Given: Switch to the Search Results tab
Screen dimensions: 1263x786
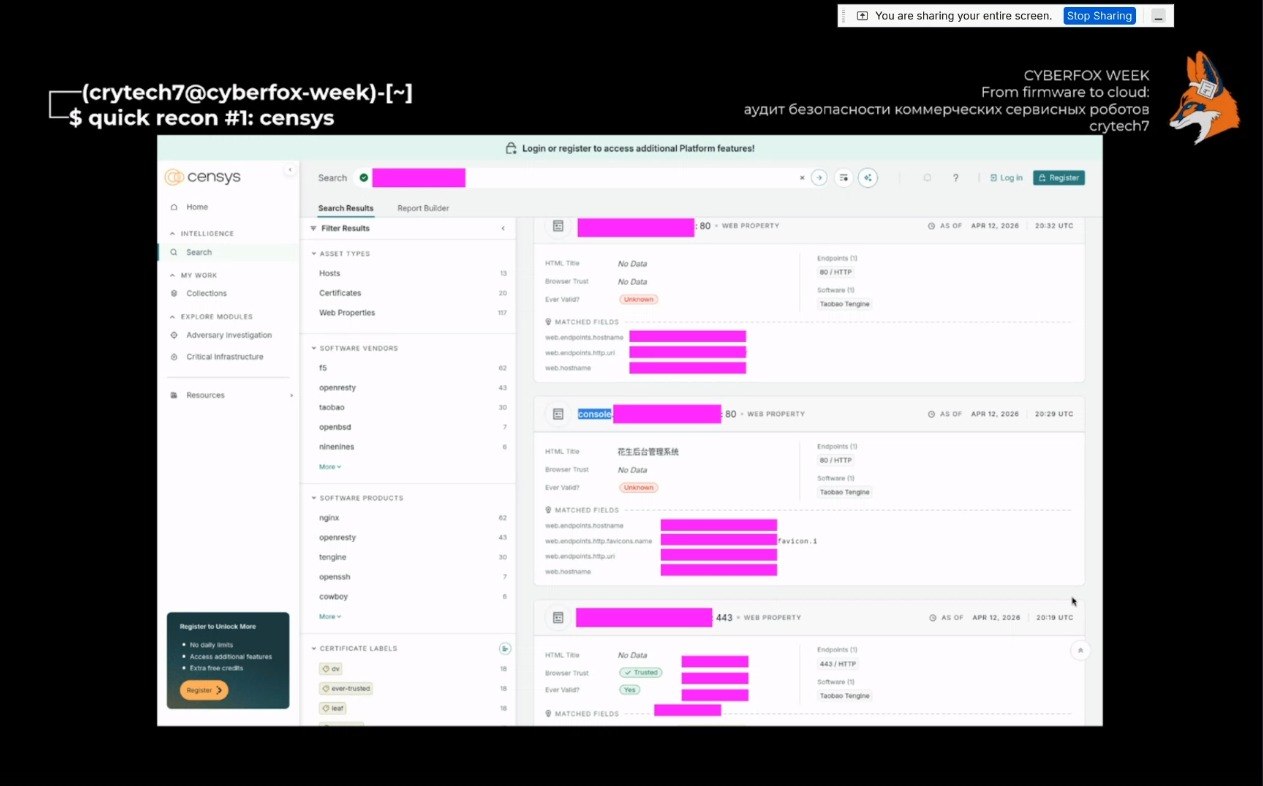Looking at the screenshot, I should click(346, 208).
